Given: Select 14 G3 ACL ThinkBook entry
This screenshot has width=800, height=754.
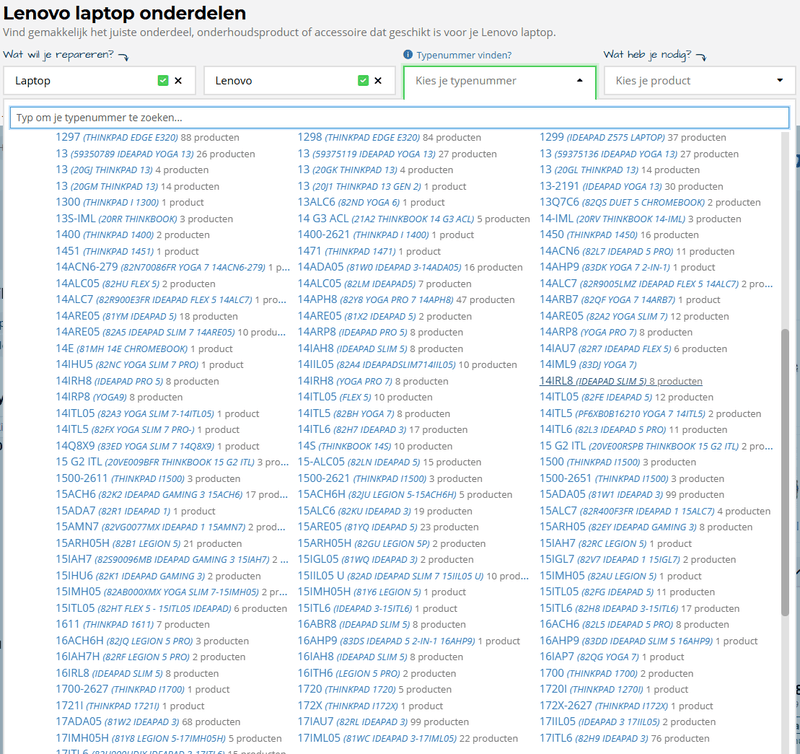Looking at the screenshot, I should click(x=414, y=219).
